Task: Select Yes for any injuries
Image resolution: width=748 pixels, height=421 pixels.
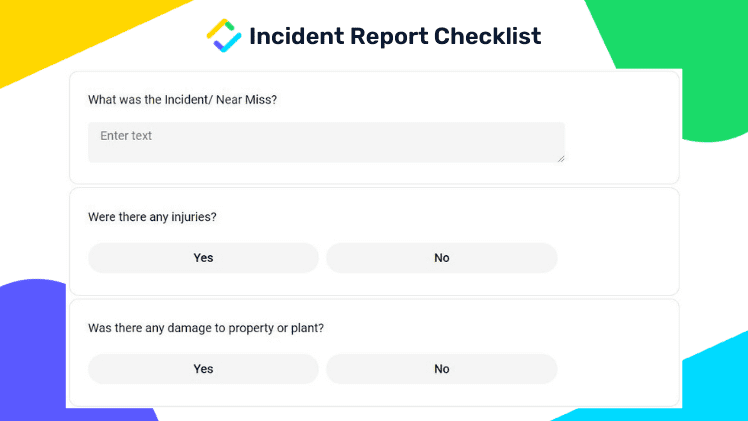Action: coord(203,258)
